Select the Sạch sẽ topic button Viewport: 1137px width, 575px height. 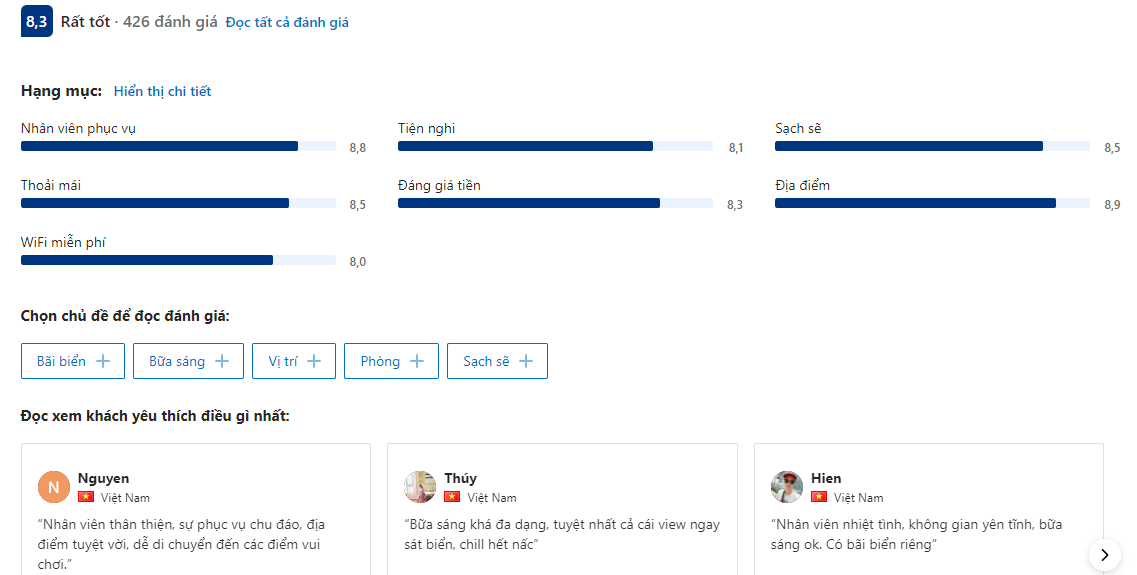[497, 361]
